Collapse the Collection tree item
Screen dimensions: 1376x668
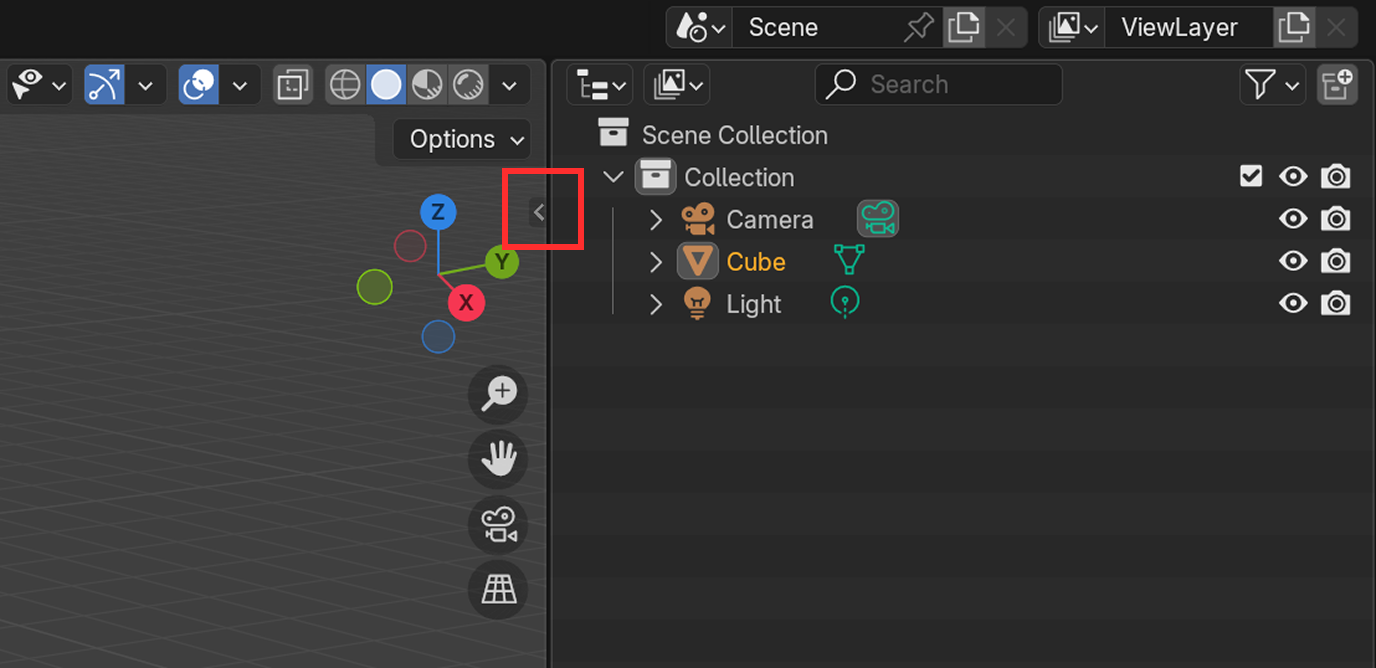(x=613, y=178)
